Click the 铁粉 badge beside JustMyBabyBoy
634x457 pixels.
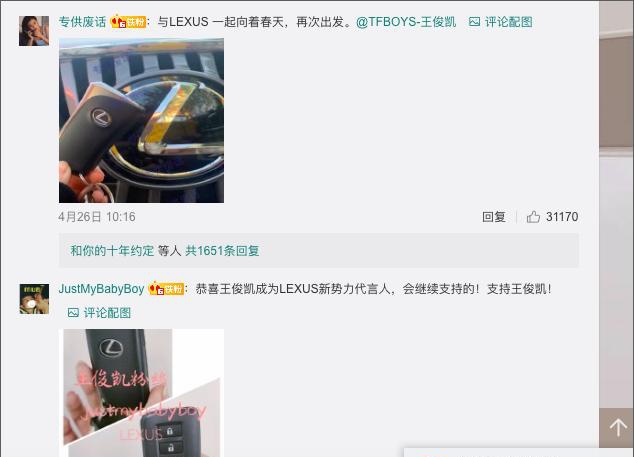(x=166, y=289)
